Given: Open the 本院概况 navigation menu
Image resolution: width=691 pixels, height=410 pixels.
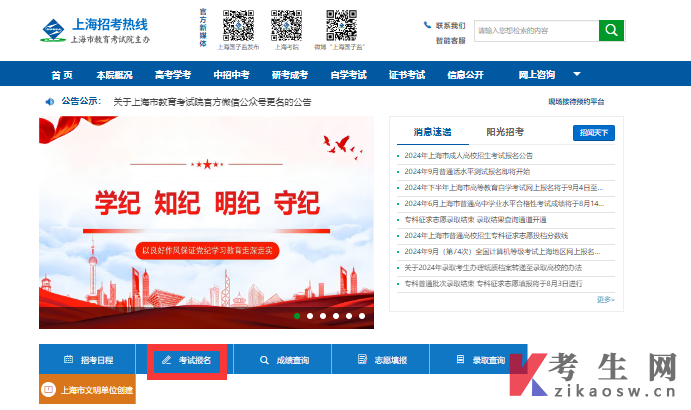Looking at the screenshot, I should pyautogui.click(x=115, y=75).
